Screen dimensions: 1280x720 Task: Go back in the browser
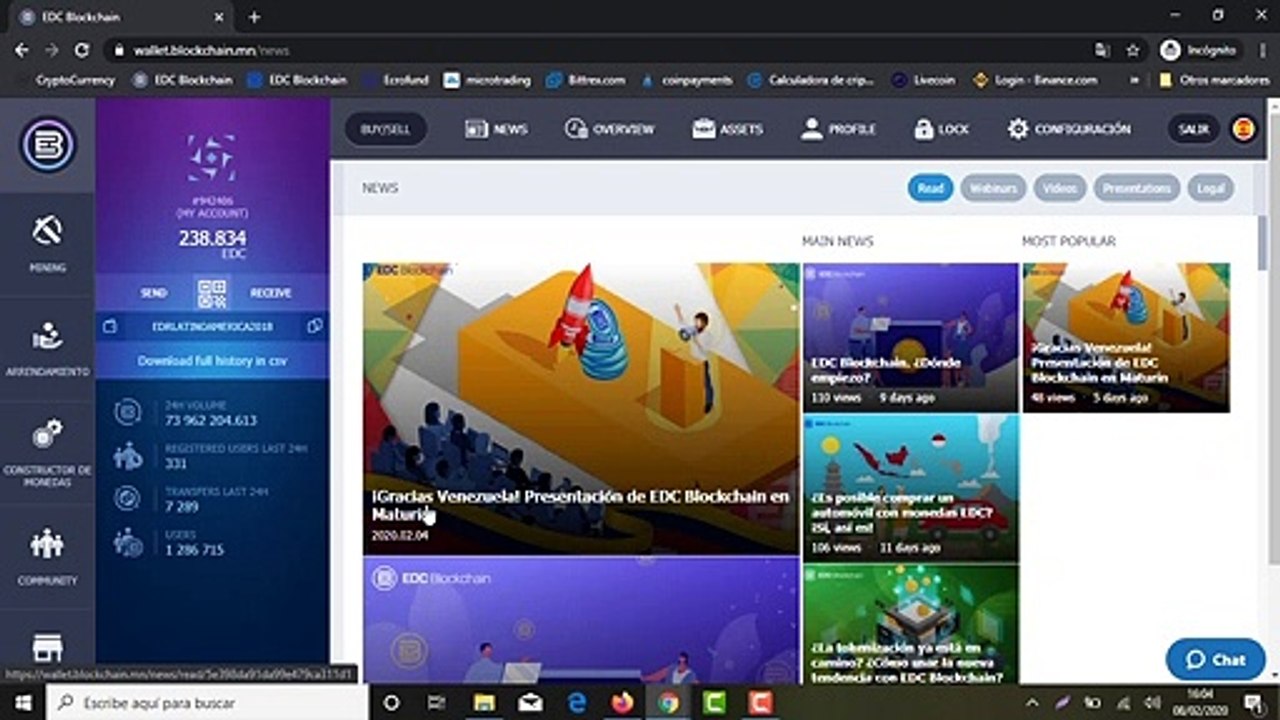21,50
